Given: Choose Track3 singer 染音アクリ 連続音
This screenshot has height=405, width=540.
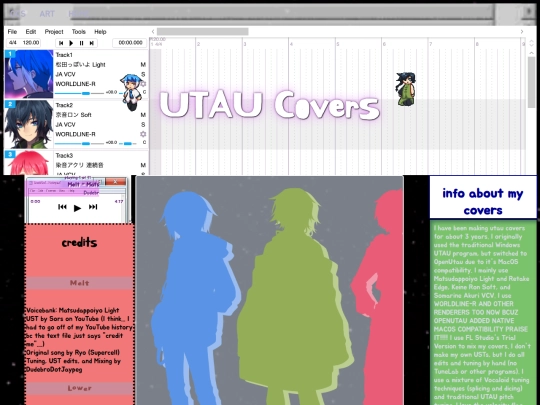Looking at the screenshot, I should (80, 165).
